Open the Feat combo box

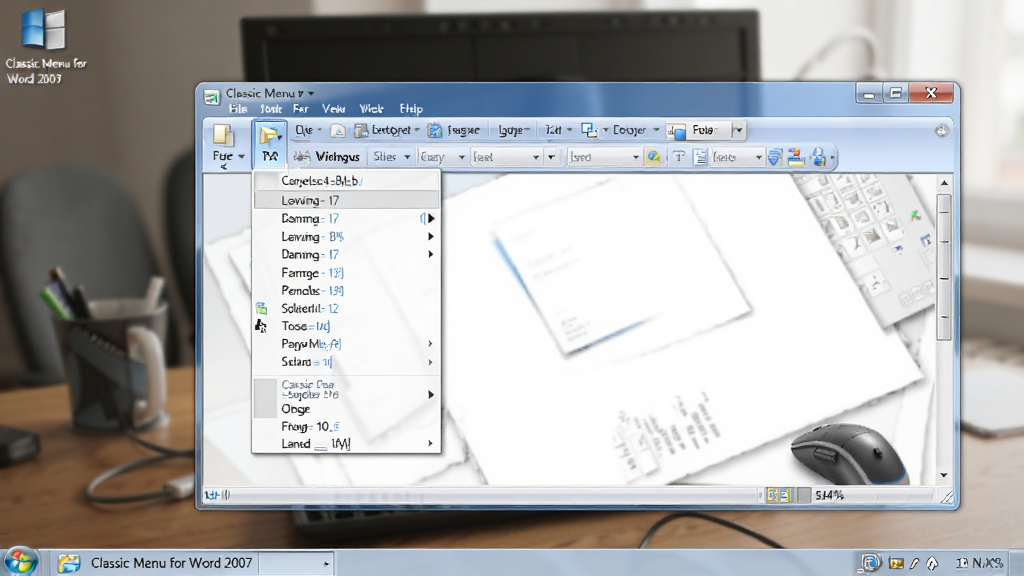click(x=506, y=157)
